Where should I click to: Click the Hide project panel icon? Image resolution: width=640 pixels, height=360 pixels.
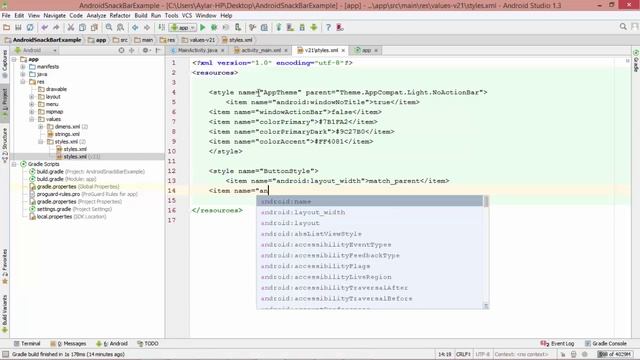click(x=158, y=50)
